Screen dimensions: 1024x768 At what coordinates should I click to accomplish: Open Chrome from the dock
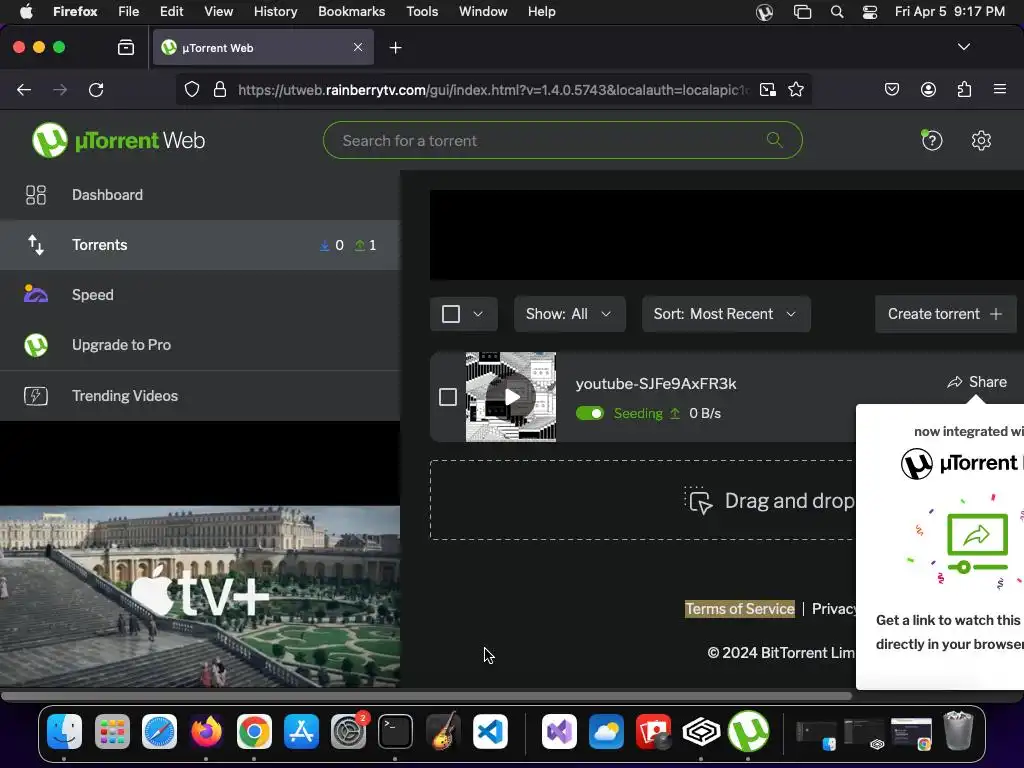(x=254, y=731)
